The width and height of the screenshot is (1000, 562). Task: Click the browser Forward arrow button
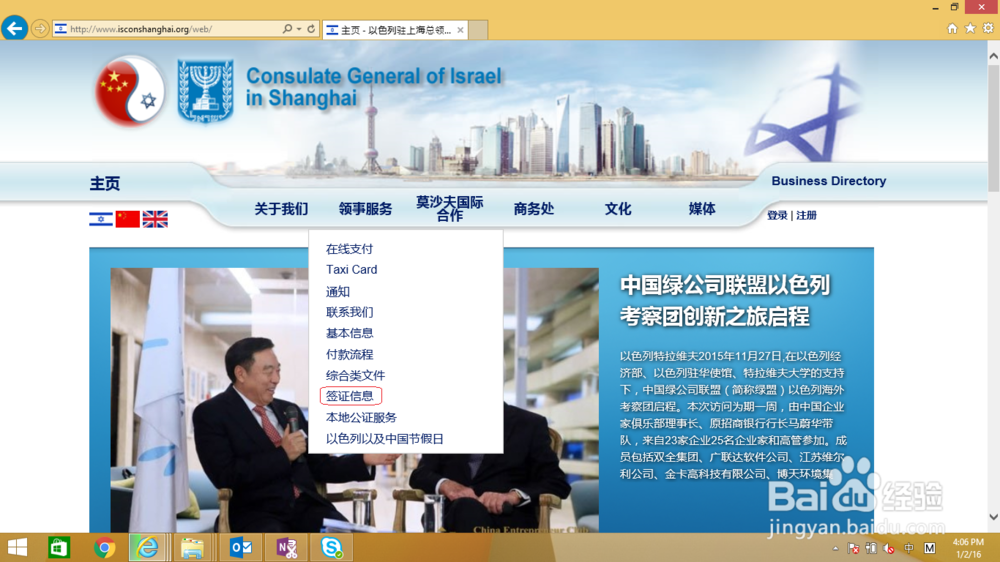[x=40, y=29]
